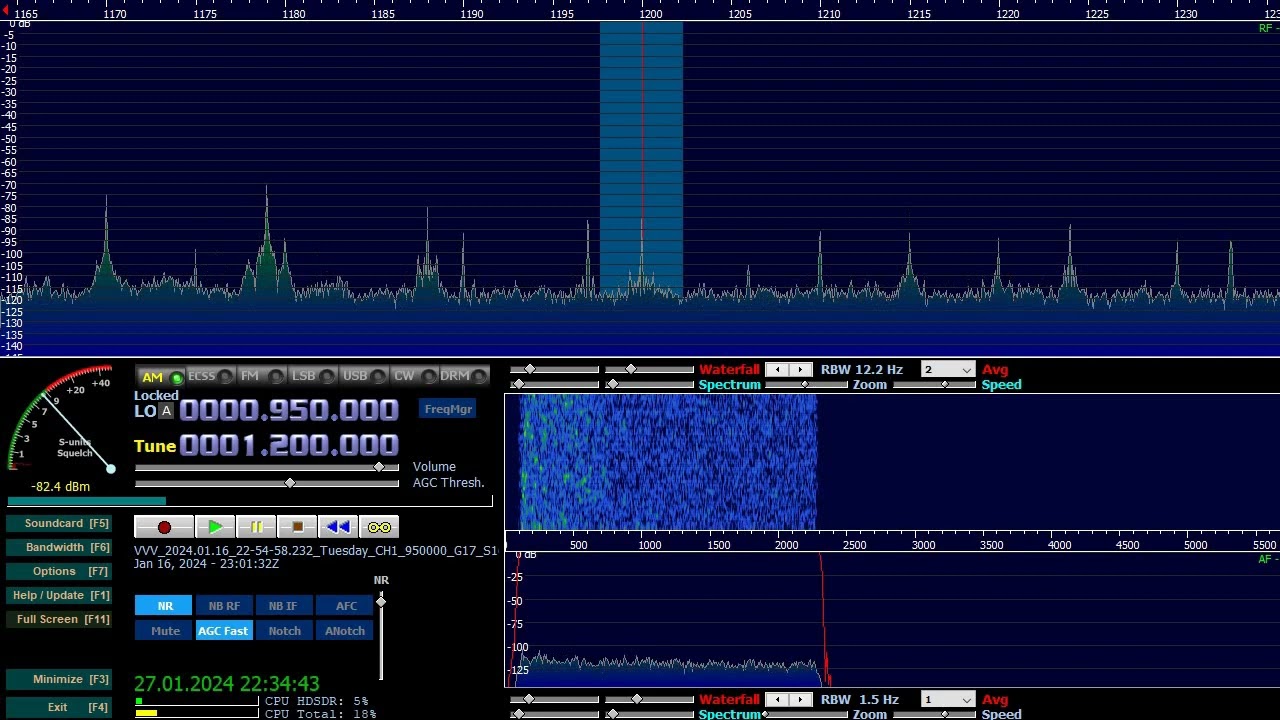Rewind with the blue double-arrow button
1280x720 pixels.
(338, 527)
